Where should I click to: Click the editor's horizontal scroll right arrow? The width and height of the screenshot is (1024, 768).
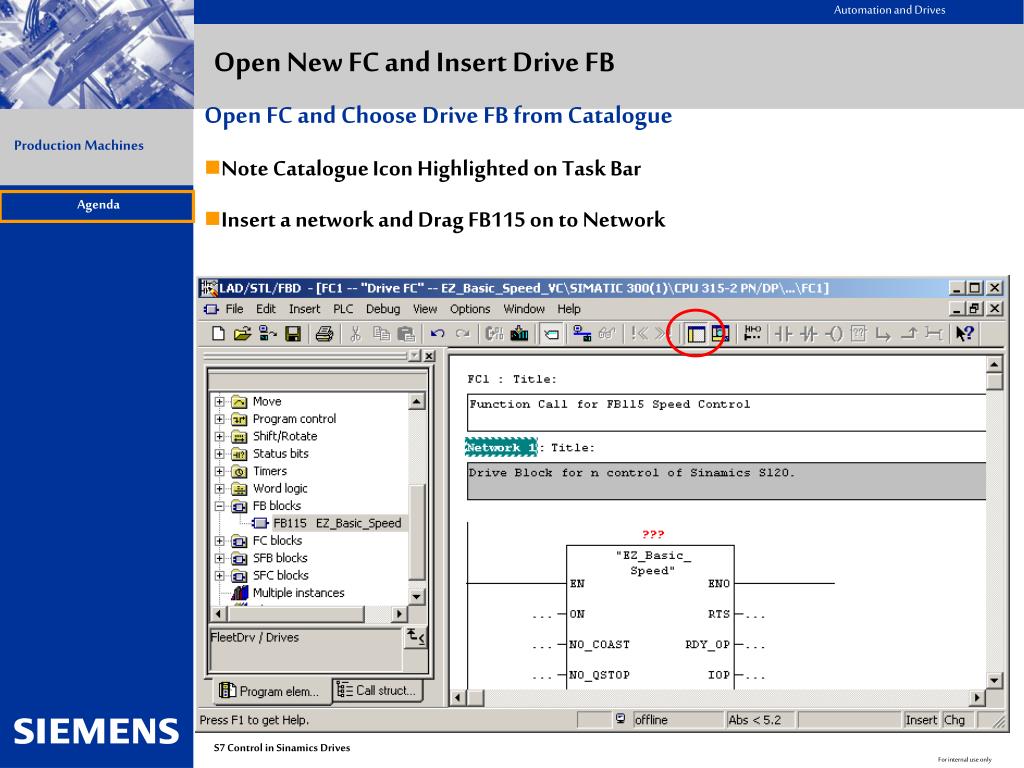[x=978, y=697]
